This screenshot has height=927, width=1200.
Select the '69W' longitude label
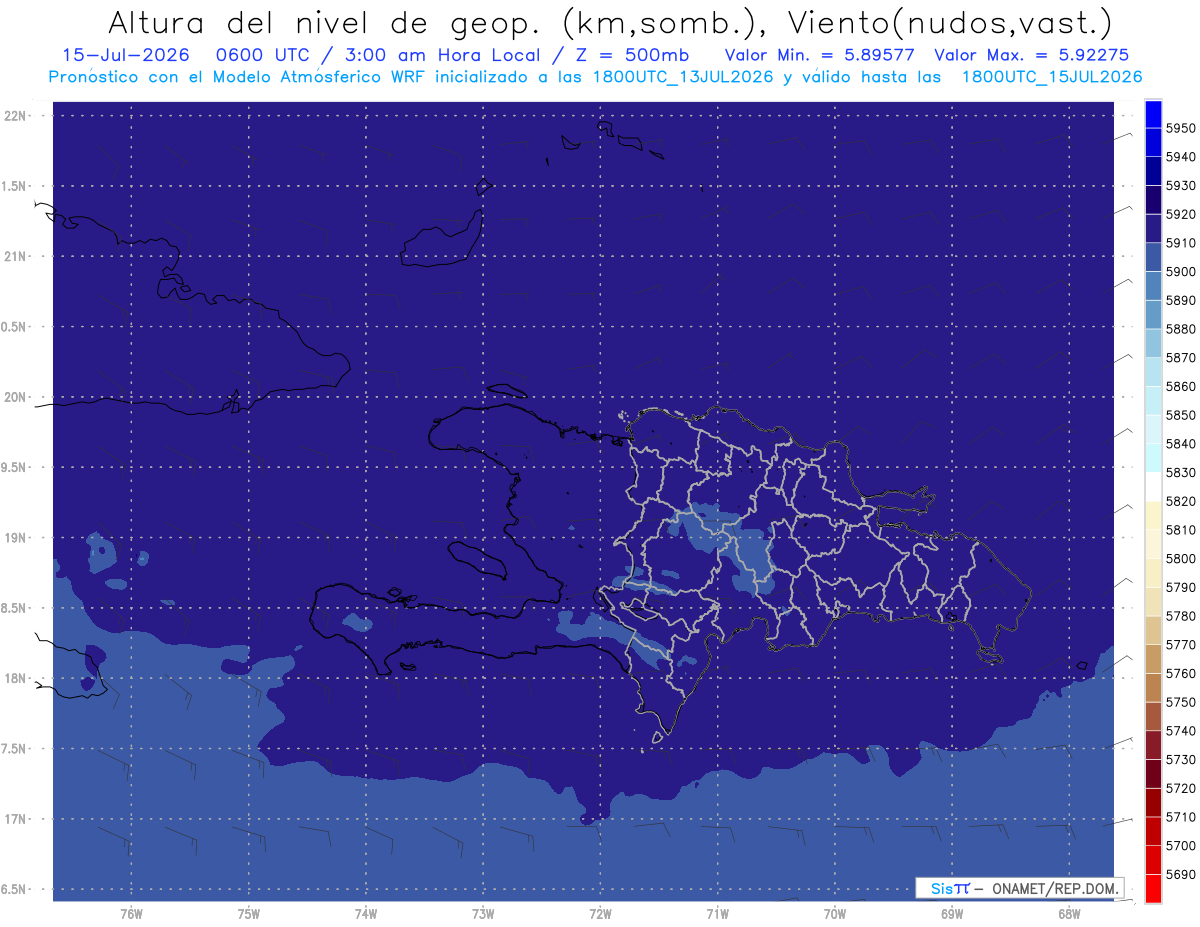click(x=952, y=914)
